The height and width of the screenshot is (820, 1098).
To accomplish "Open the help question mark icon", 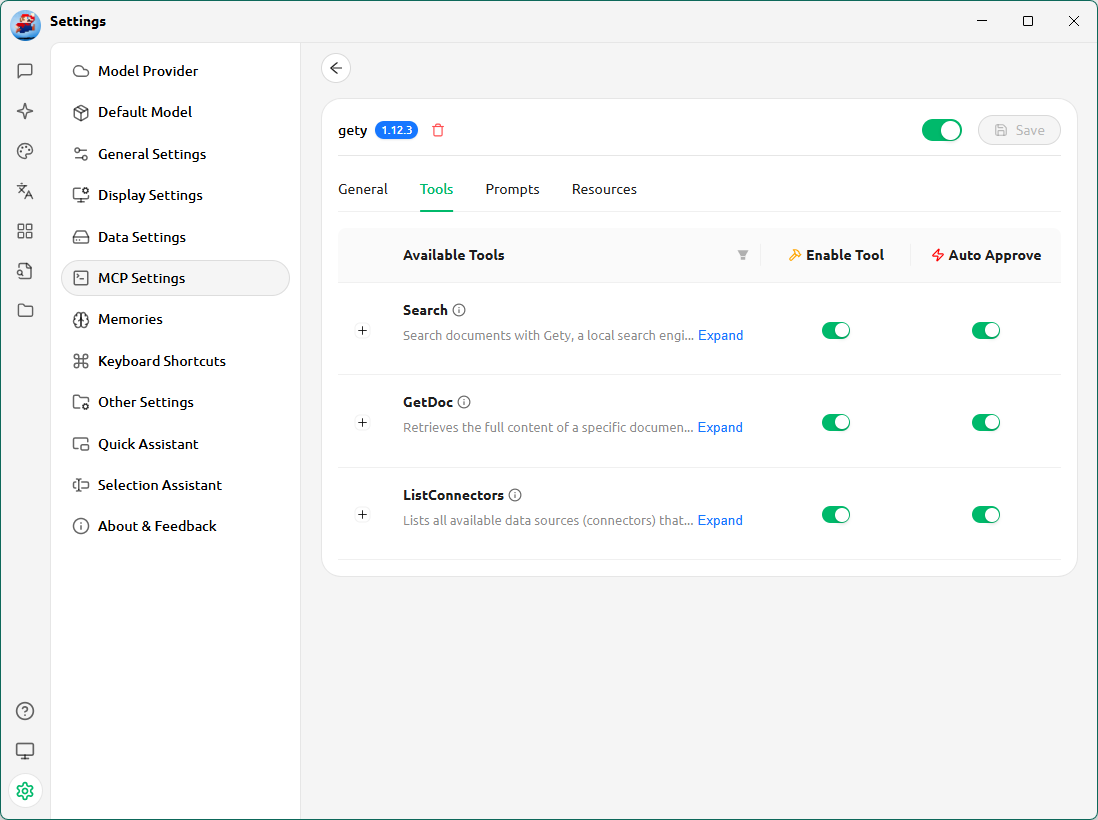I will click(x=25, y=711).
